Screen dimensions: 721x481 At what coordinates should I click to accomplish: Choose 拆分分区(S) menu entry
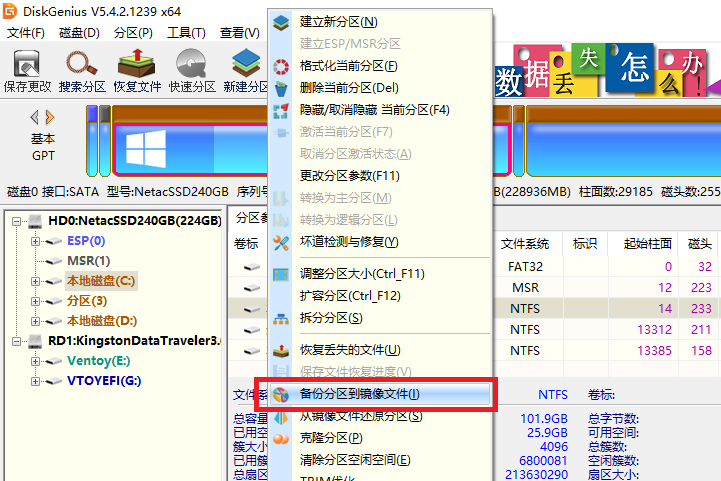coord(380,318)
